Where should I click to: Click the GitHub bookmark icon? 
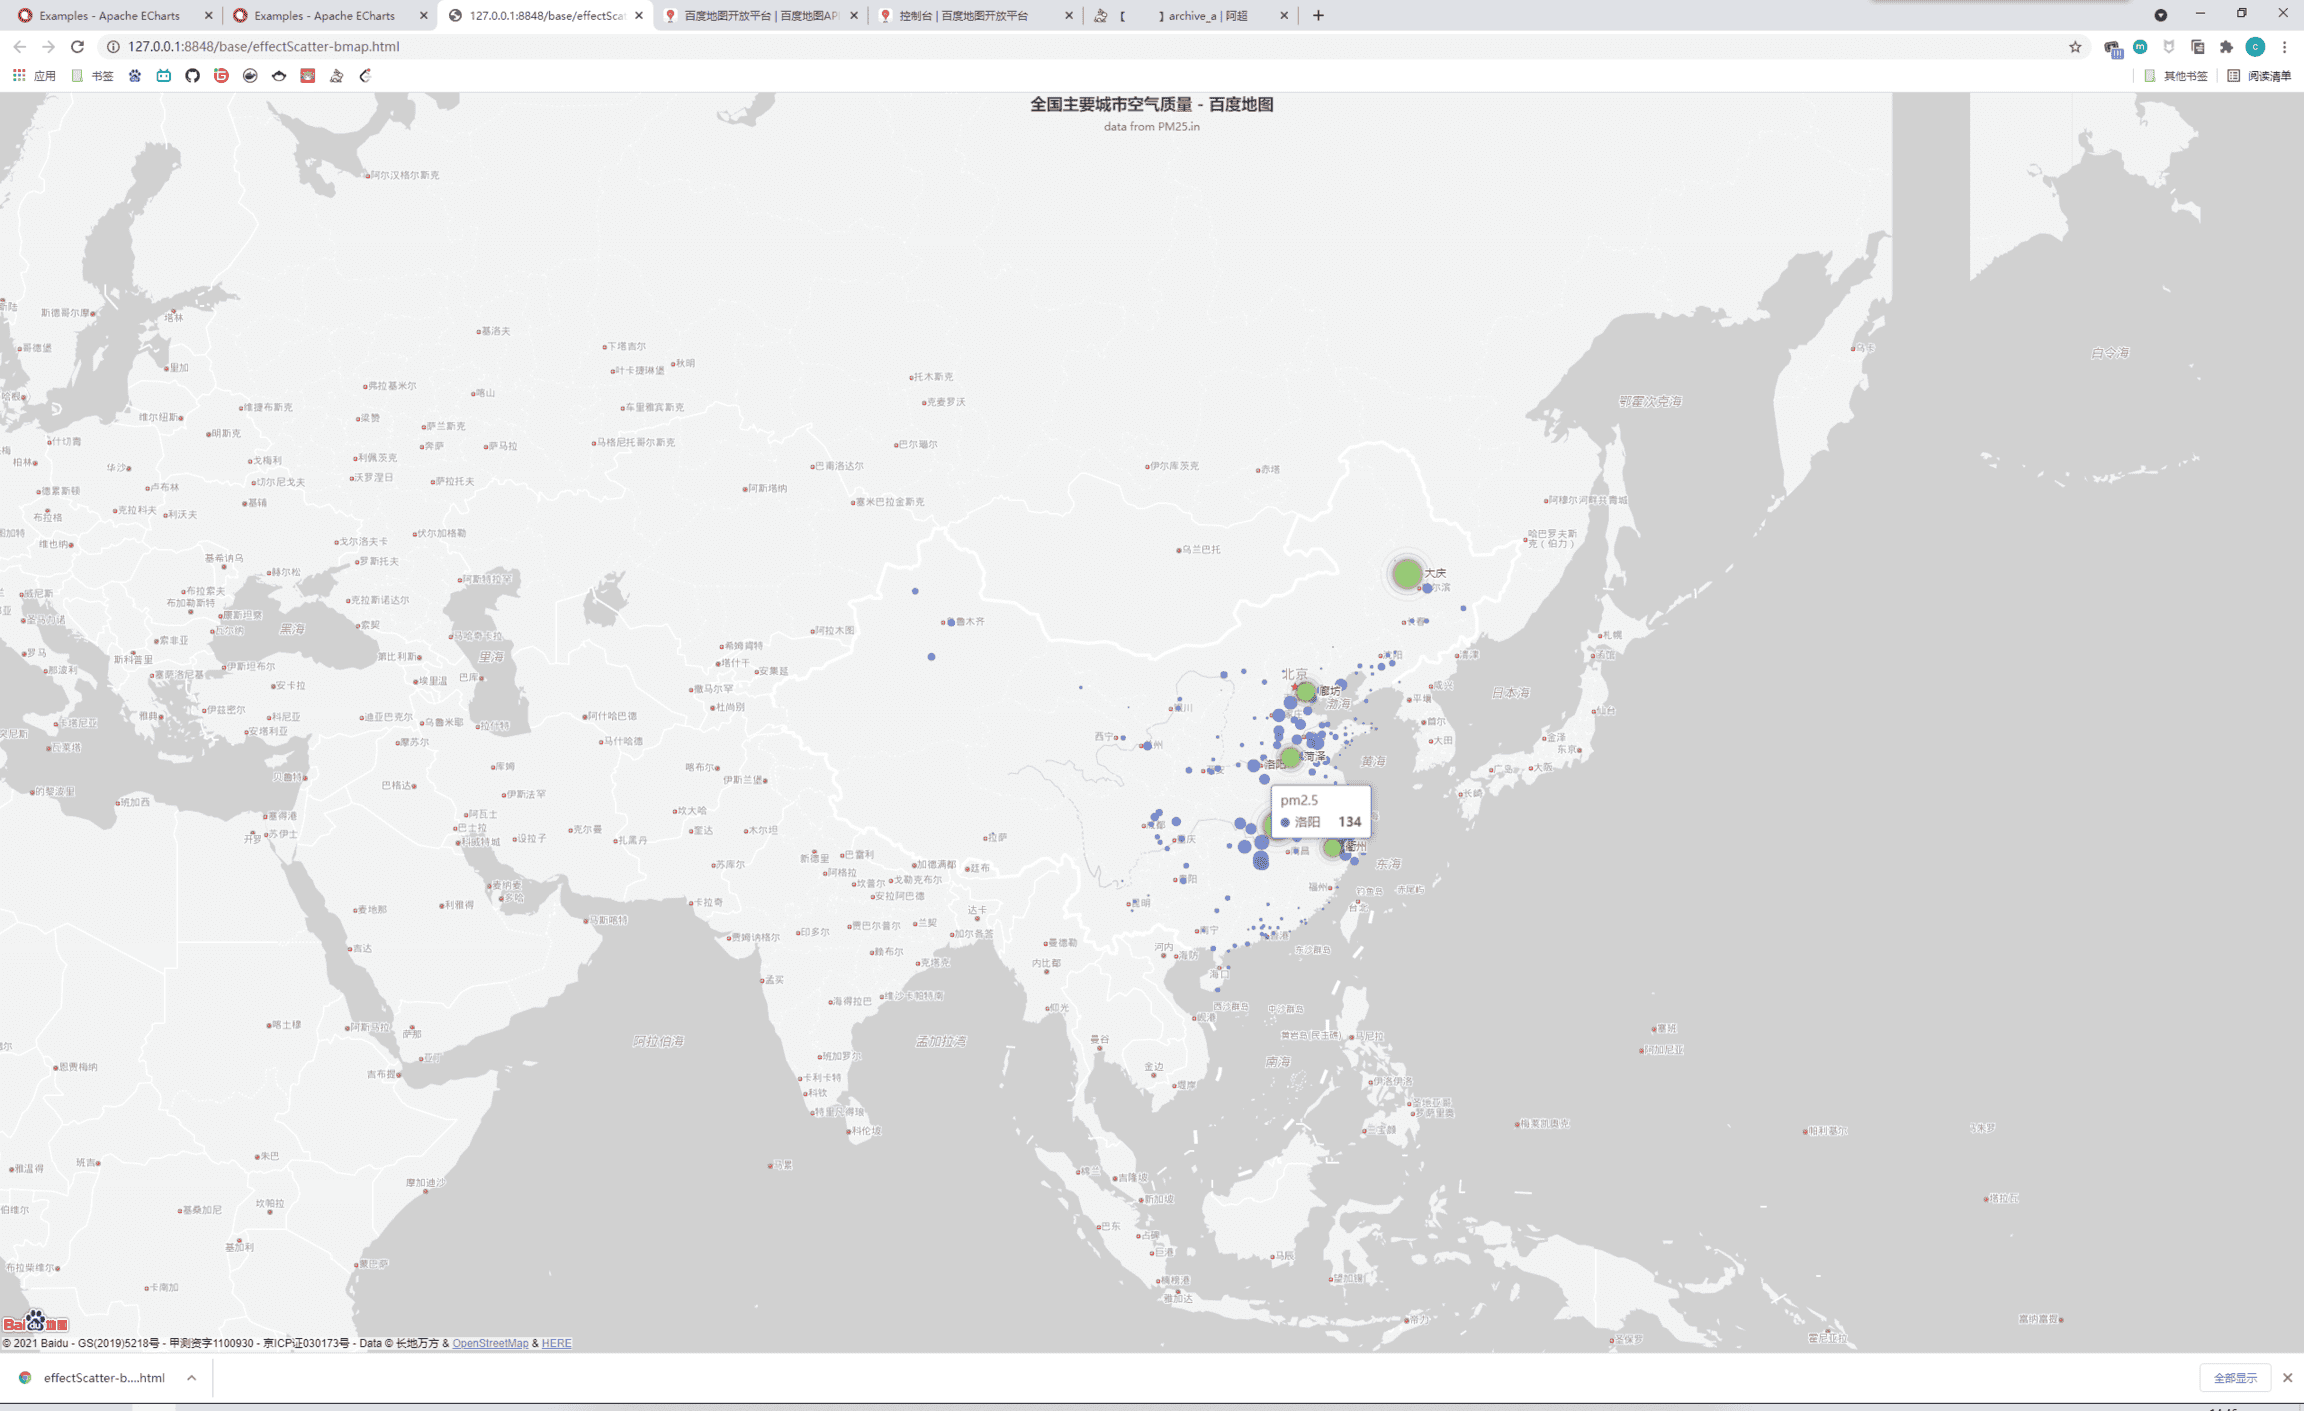coord(193,76)
